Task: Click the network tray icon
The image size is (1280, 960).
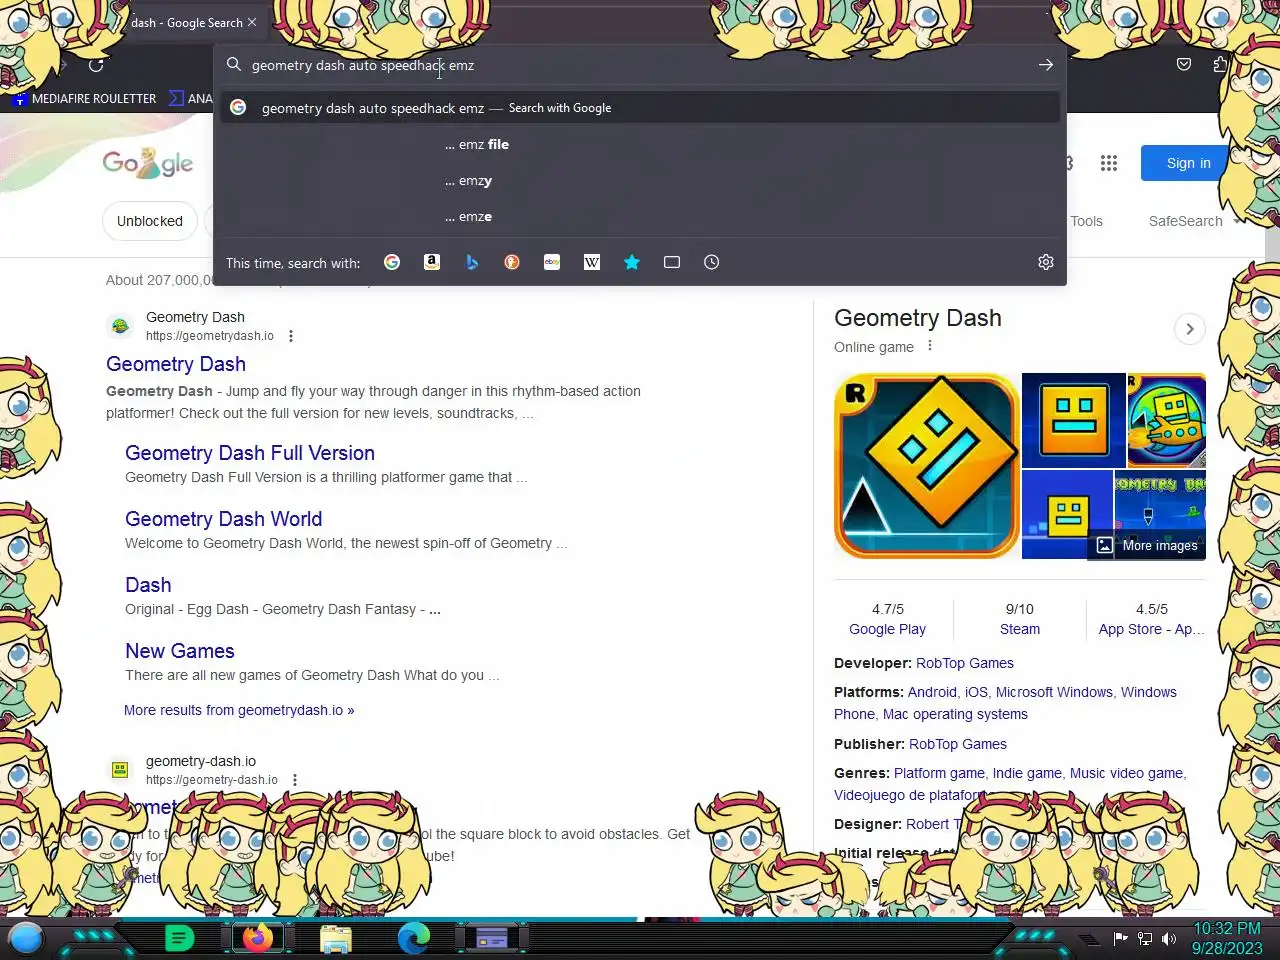Action: 1145,939
